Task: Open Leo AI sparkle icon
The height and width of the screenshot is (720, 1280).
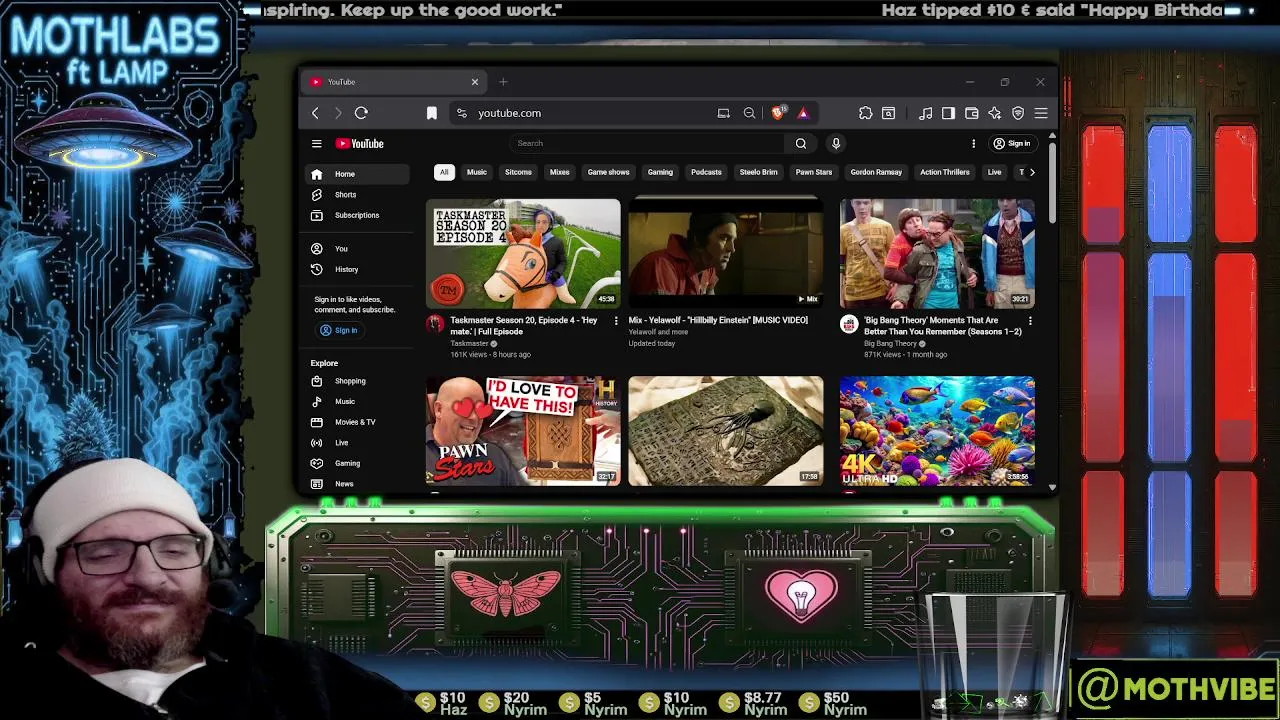Action: tap(994, 113)
